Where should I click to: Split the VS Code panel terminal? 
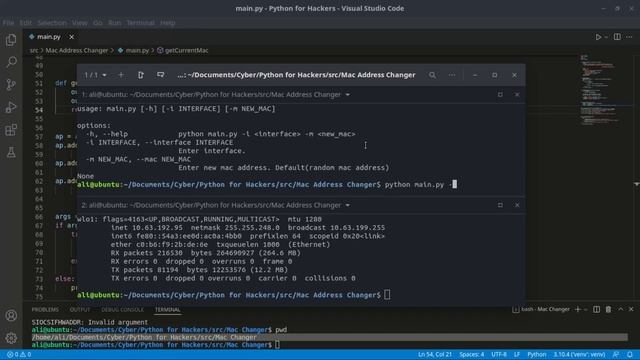click(596, 309)
